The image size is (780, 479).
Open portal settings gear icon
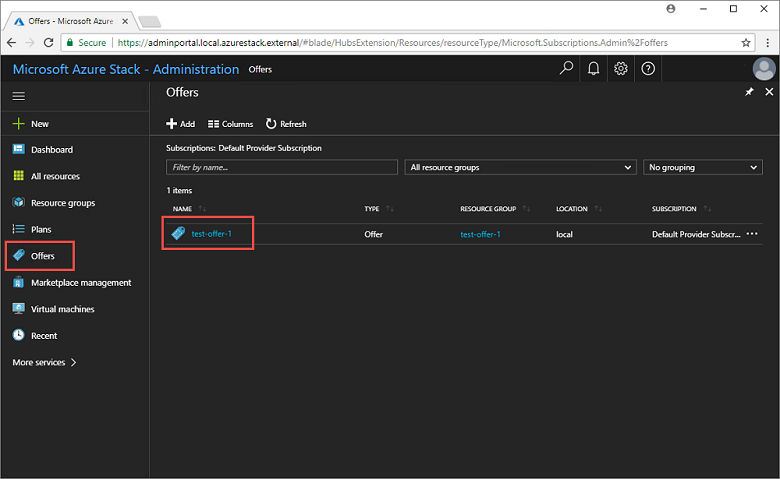(x=621, y=69)
